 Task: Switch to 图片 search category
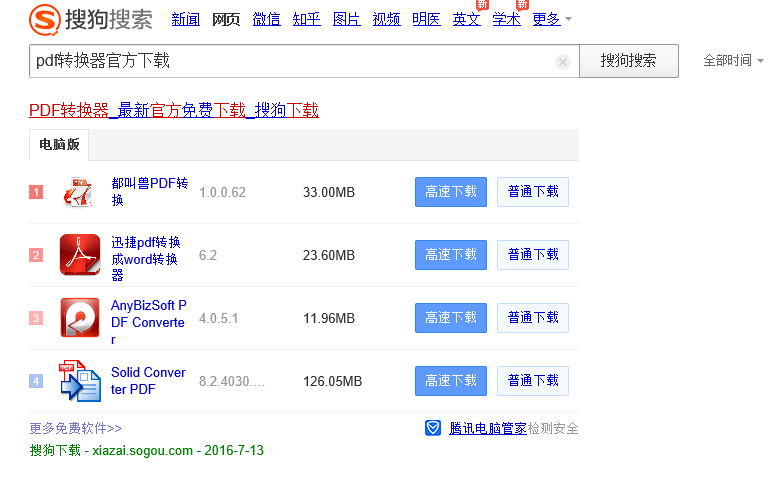(346, 19)
